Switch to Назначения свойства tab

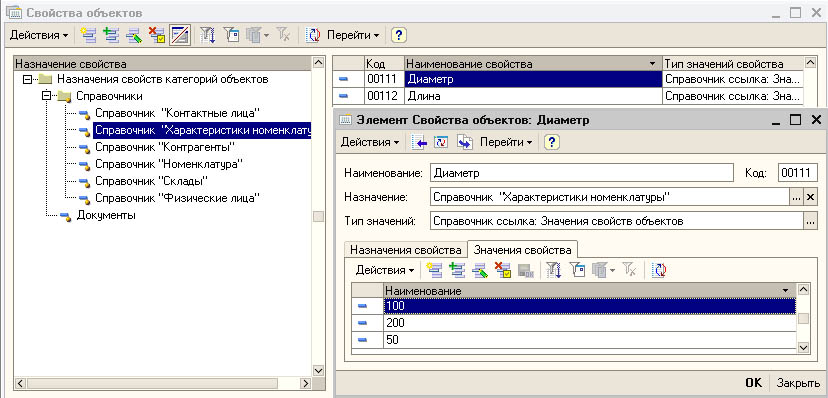click(406, 249)
